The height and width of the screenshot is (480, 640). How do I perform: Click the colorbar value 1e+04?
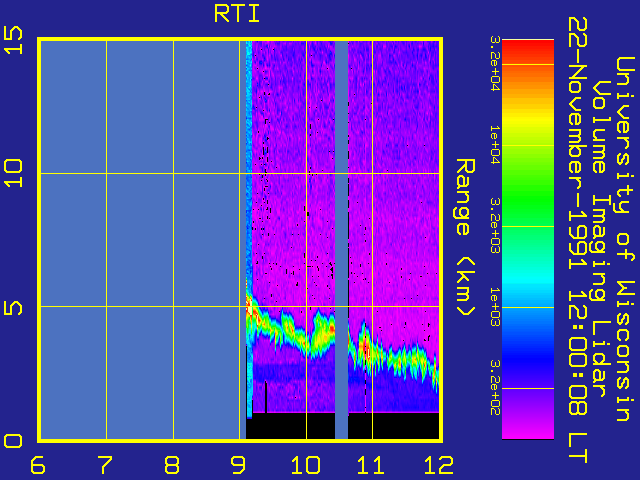(495, 145)
